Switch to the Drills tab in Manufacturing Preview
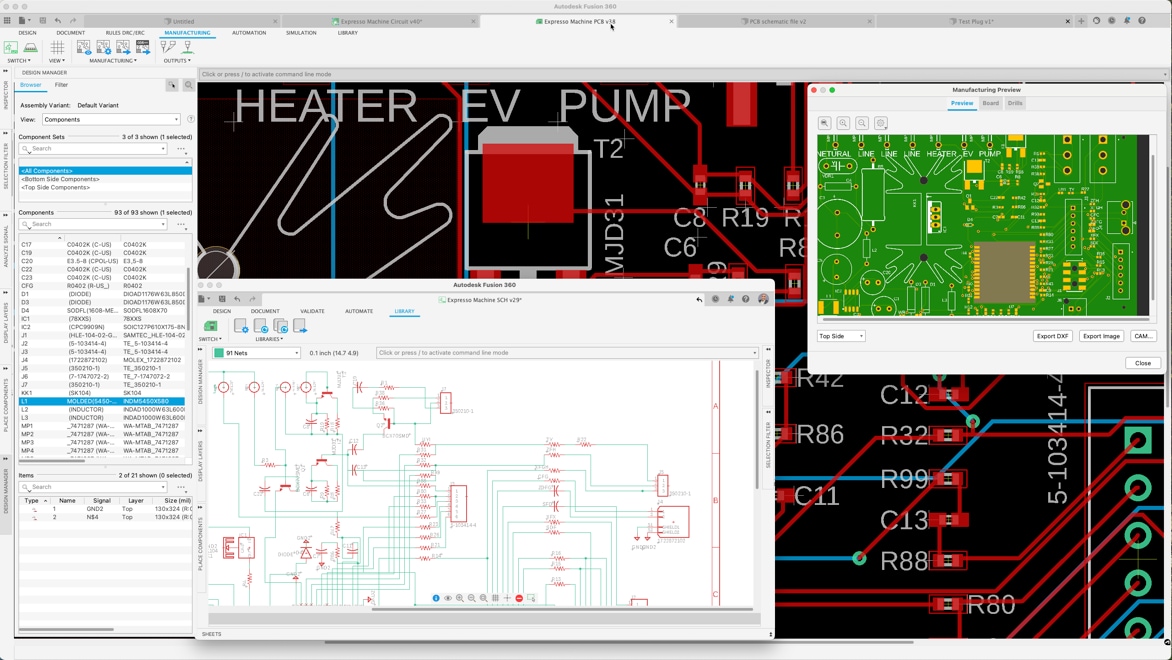This screenshot has width=1172, height=660. (1016, 103)
